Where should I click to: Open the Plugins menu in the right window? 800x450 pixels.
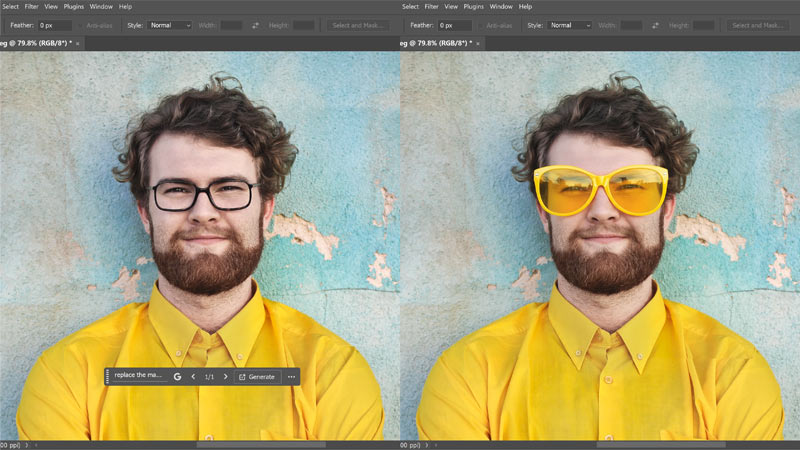point(474,7)
